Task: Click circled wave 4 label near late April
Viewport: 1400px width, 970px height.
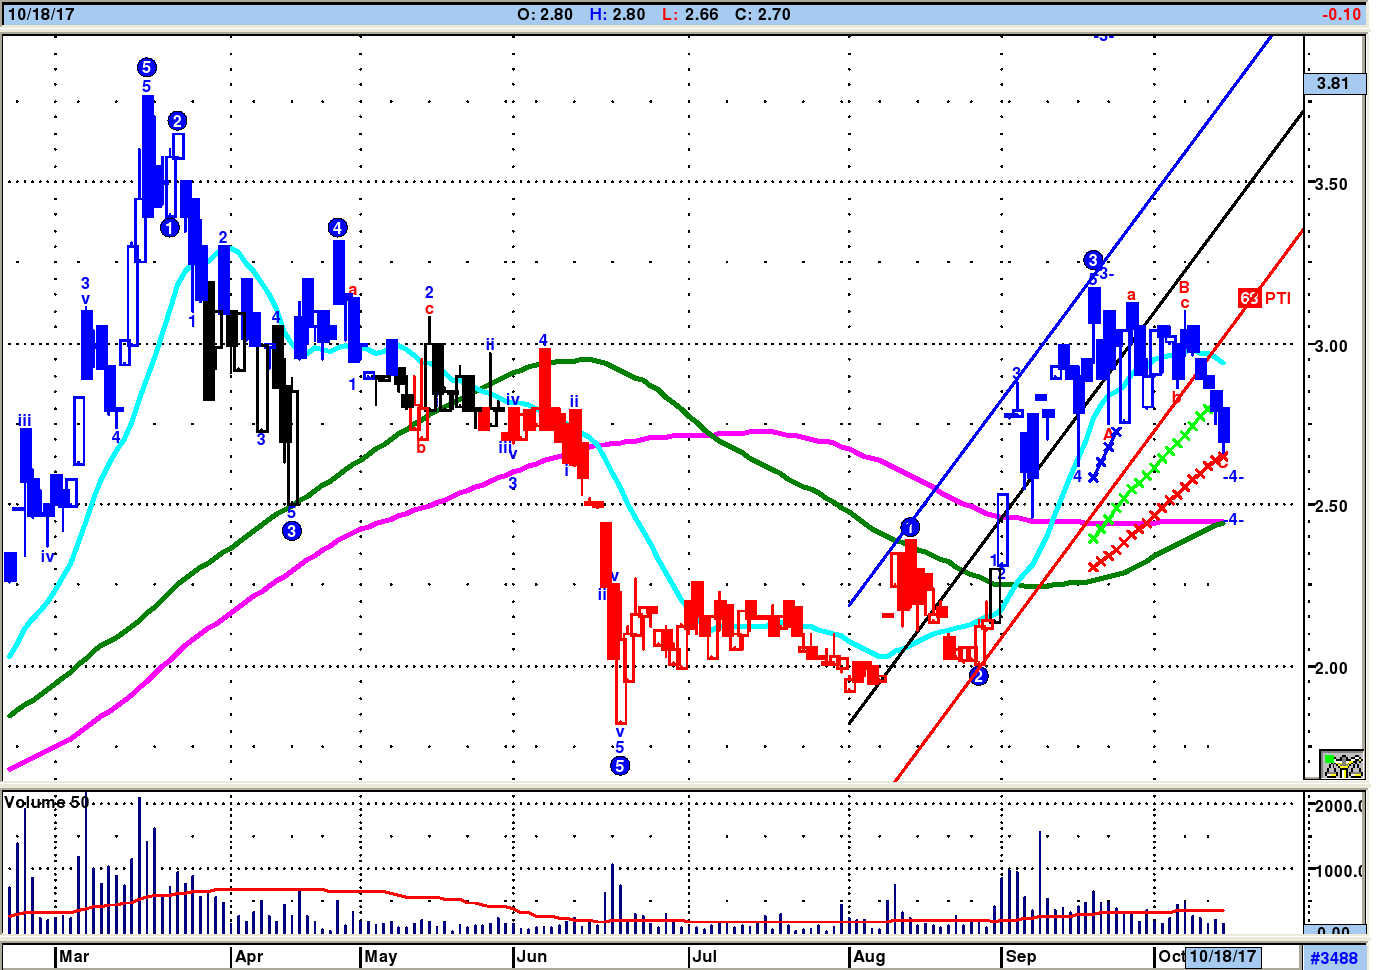Action: point(337,228)
